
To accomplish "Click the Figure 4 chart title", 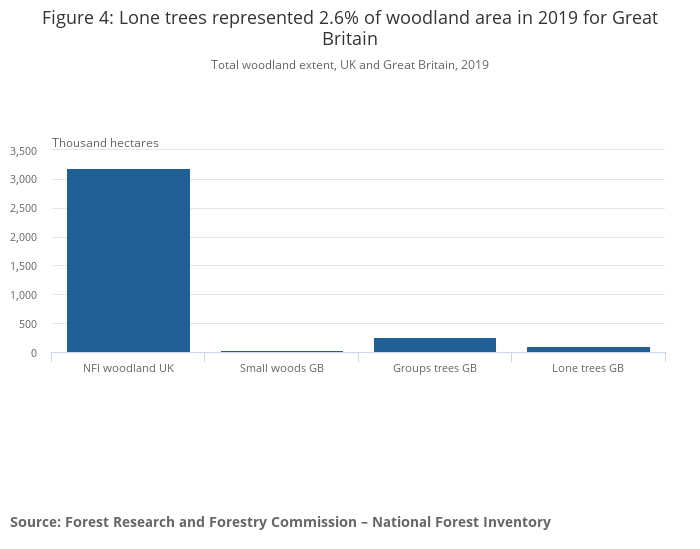I will click(x=350, y=29).
